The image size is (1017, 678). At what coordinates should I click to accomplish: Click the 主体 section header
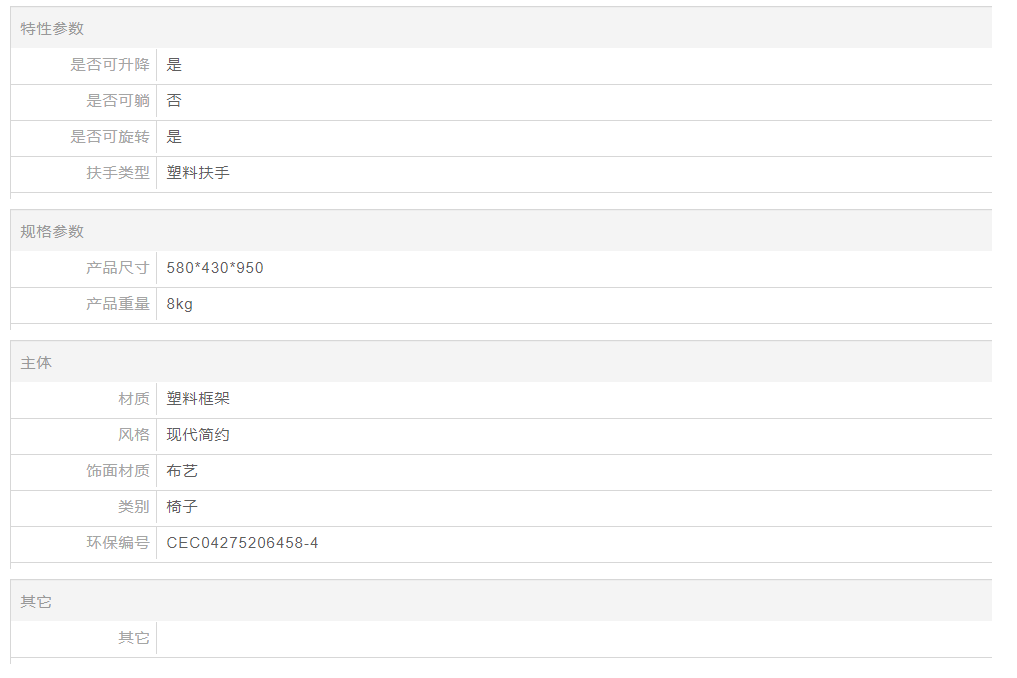pos(37,363)
